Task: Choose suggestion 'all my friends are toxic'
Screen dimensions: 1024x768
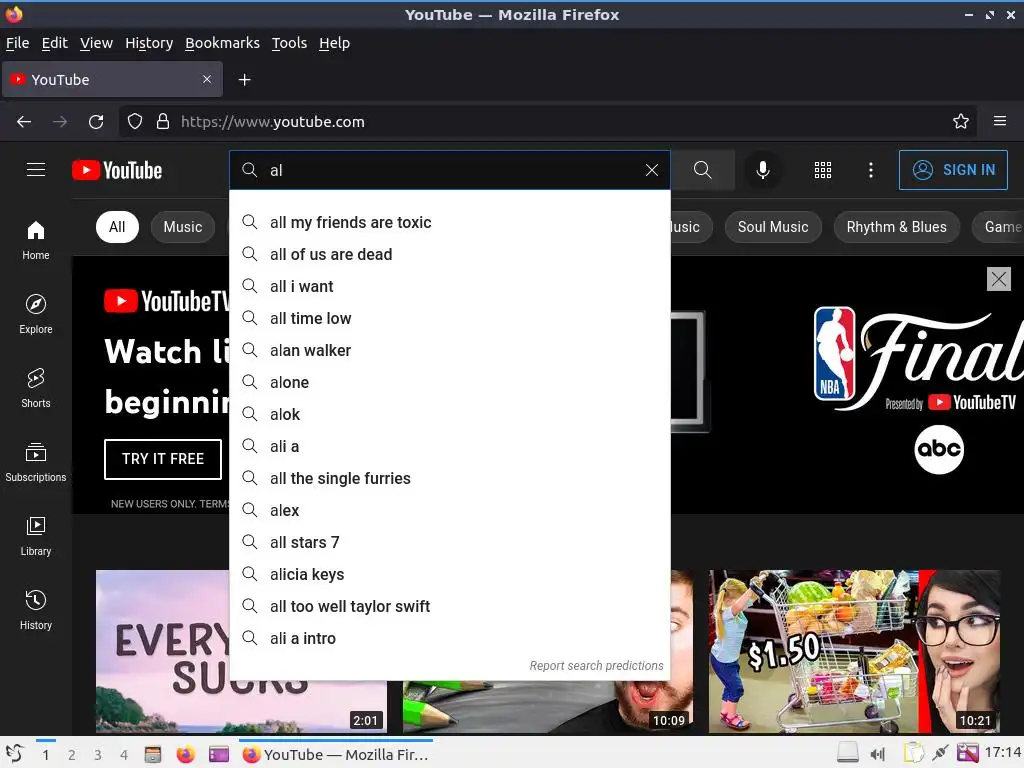Action: 450,223
